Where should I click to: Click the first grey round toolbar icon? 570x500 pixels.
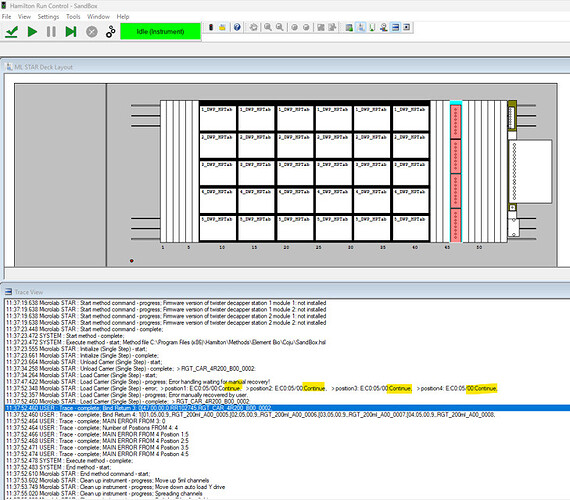click(x=294, y=27)
